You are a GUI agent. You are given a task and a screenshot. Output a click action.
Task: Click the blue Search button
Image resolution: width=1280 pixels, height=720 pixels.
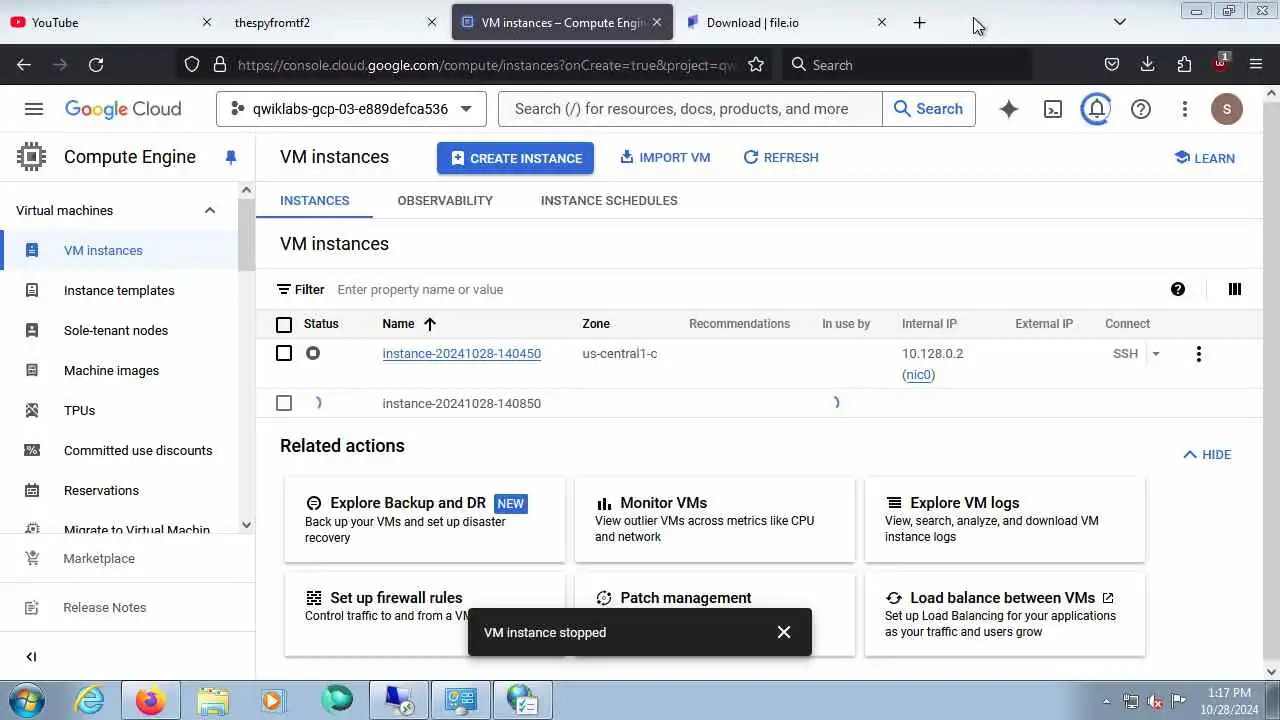[x=928, y=109]
